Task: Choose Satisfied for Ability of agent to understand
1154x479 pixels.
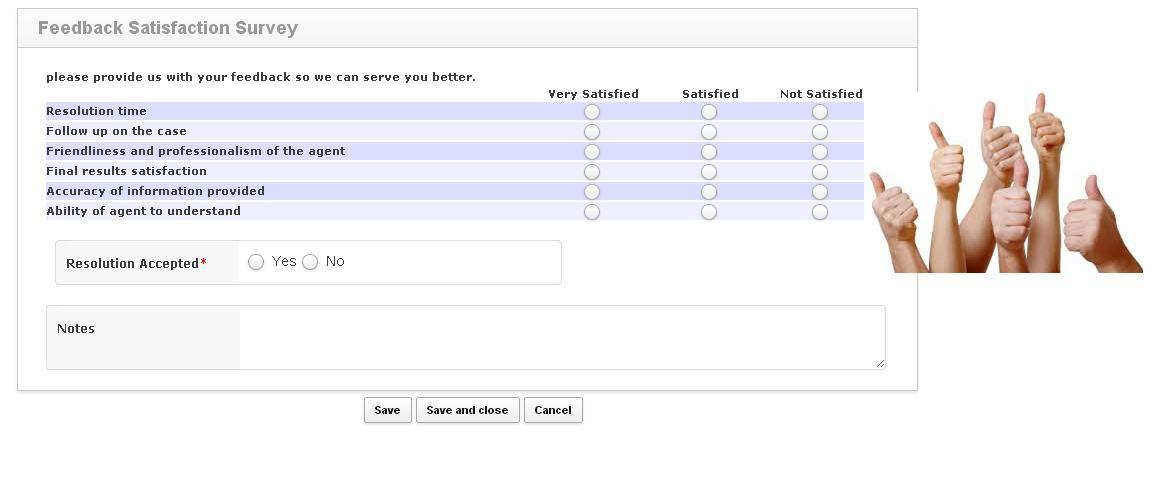Action: click(709, 212)
